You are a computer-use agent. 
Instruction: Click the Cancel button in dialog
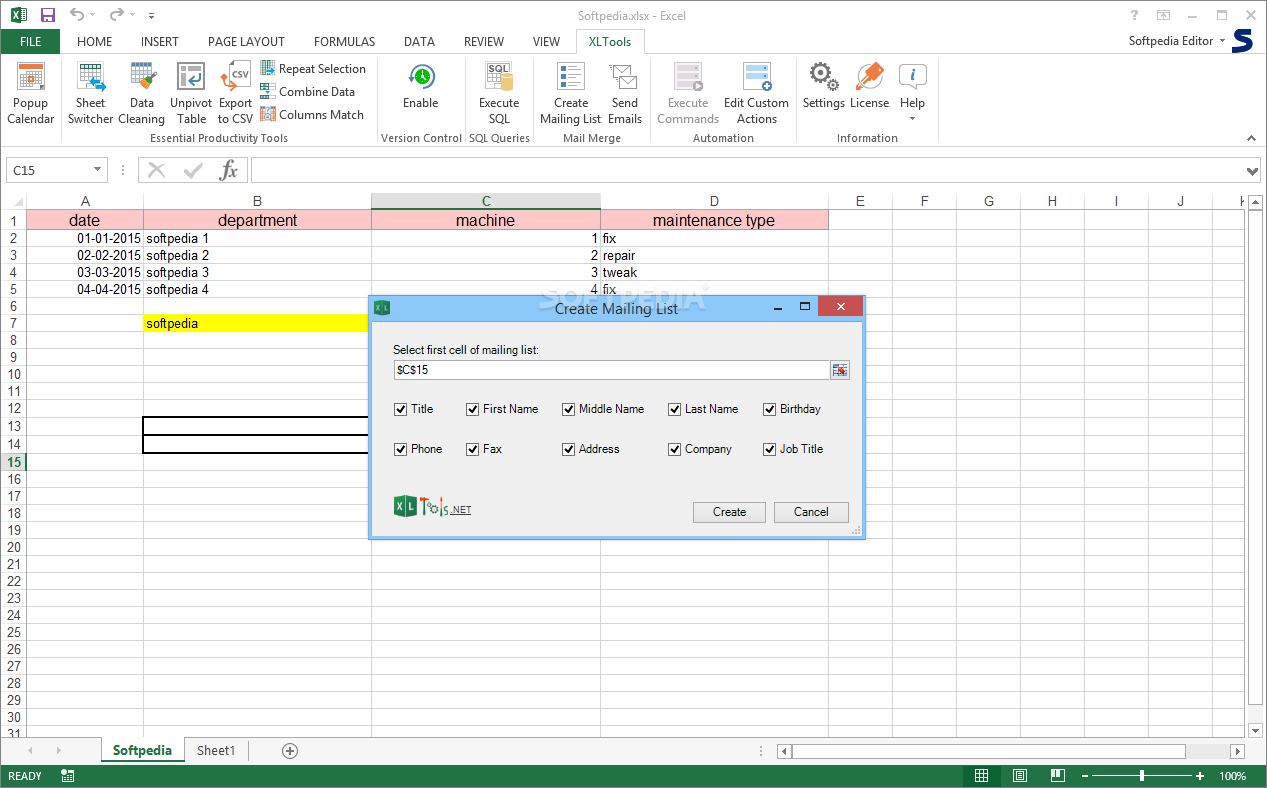[x=811, y=512]
